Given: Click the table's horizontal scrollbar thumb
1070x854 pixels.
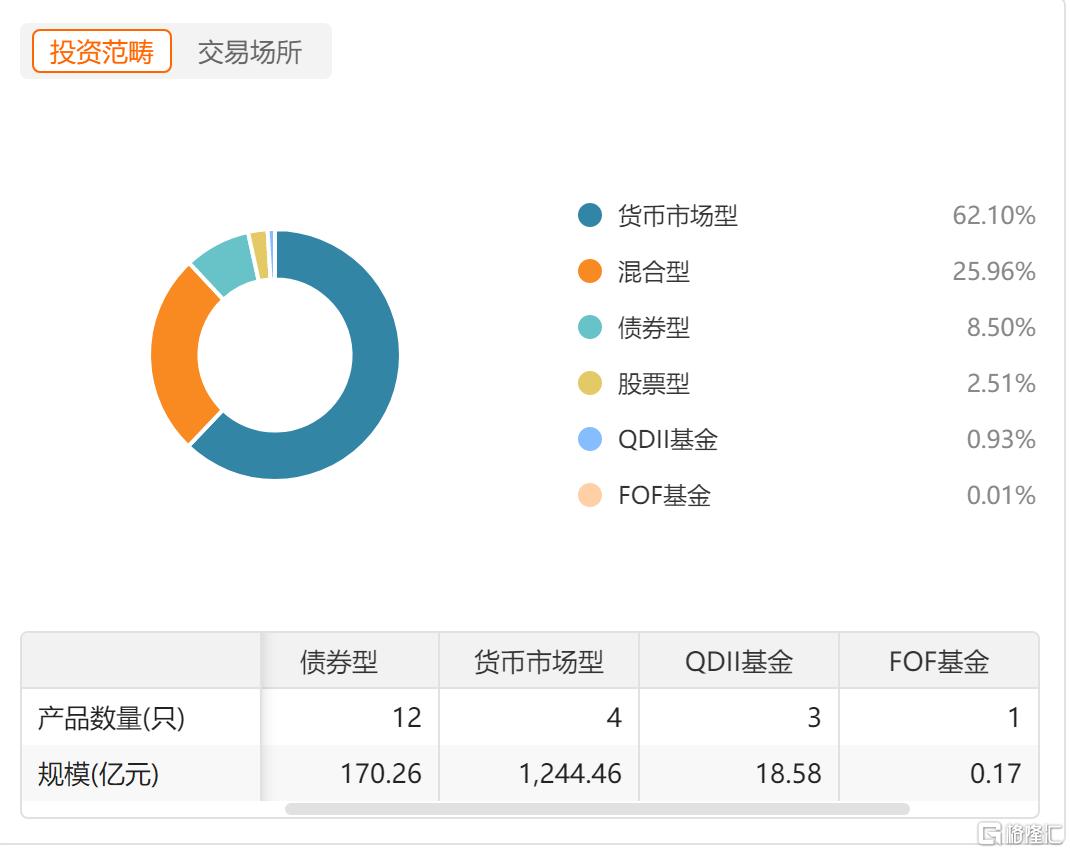Looking at the screenshot, I should pyautogui.click(x=597, y=809).
